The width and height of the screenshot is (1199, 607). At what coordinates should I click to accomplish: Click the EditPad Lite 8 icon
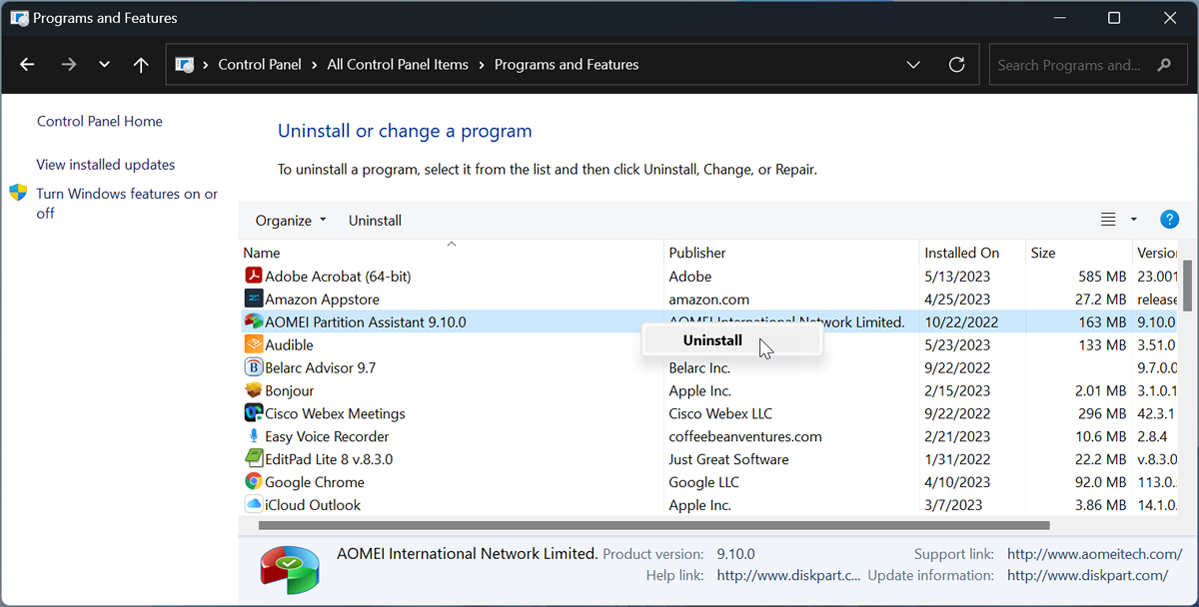coord(253,459)
